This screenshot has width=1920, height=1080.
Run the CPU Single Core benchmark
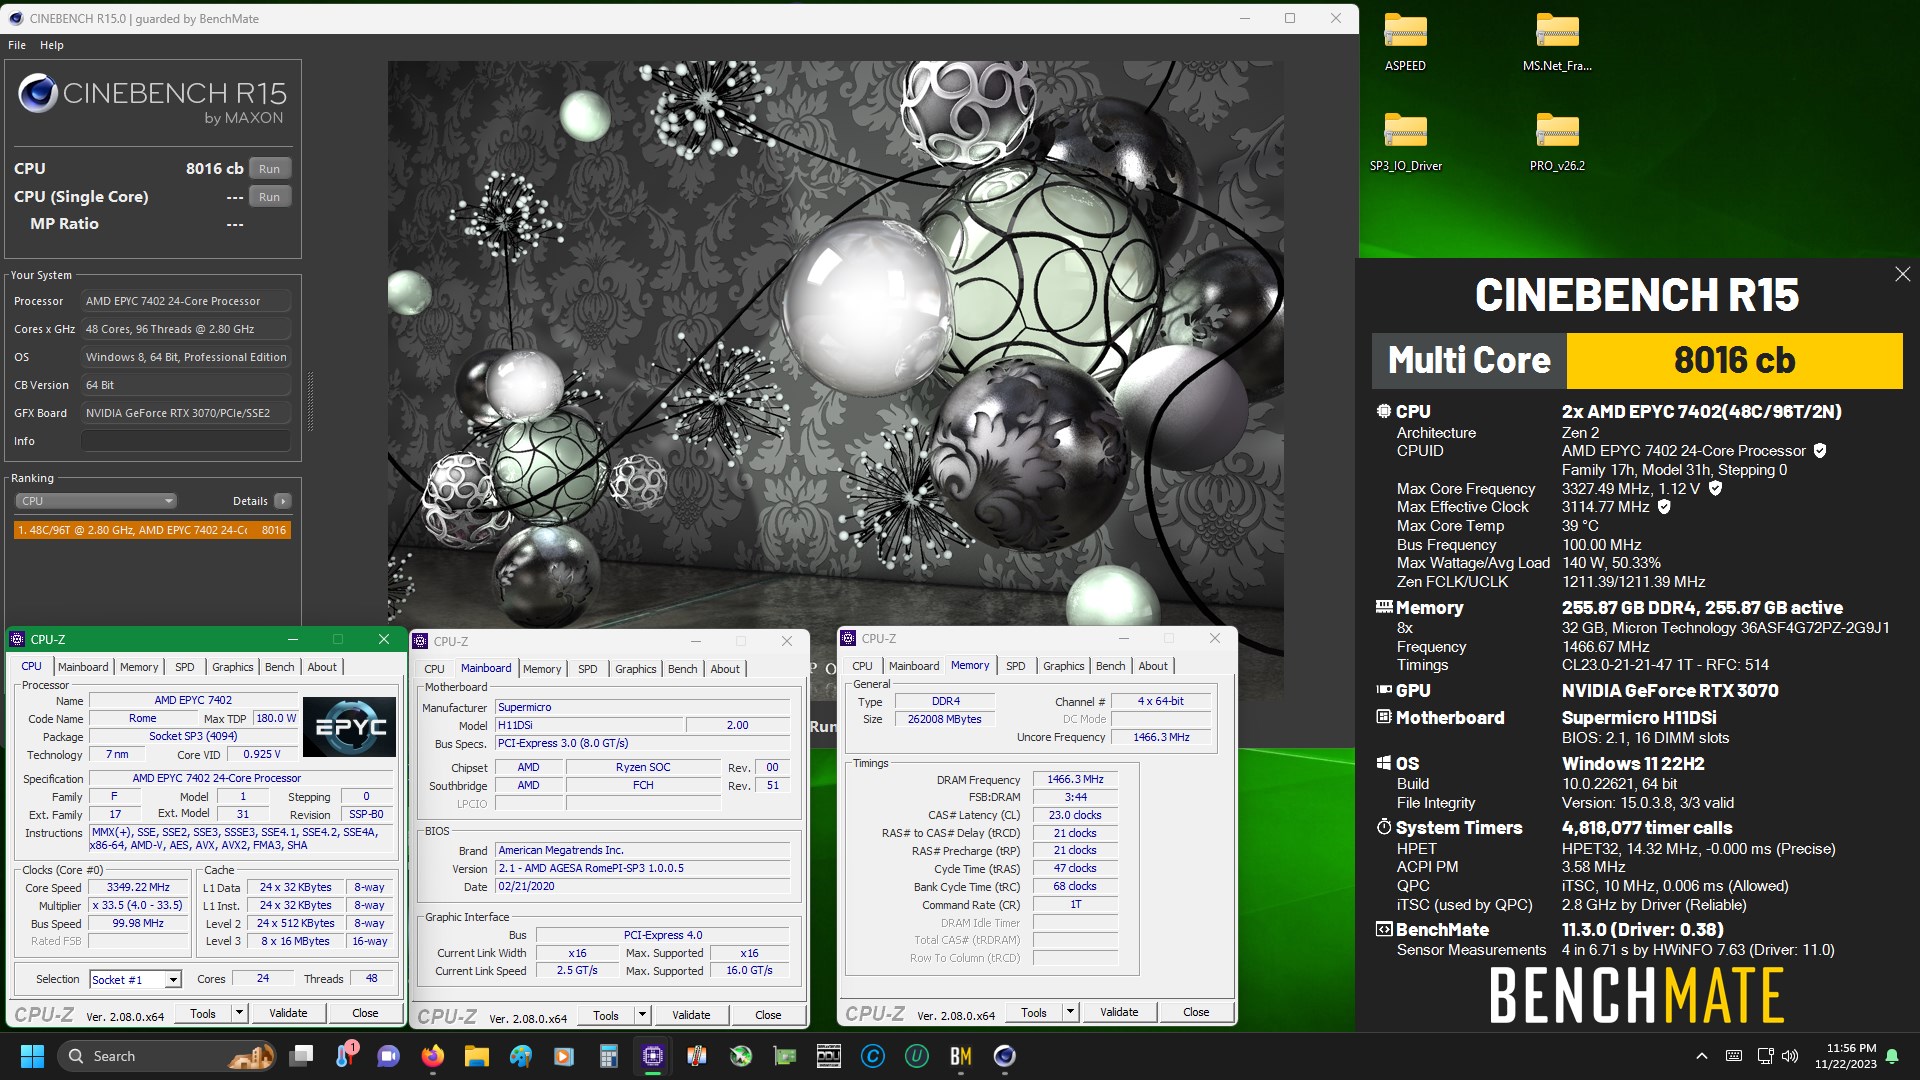click(269, 197)
